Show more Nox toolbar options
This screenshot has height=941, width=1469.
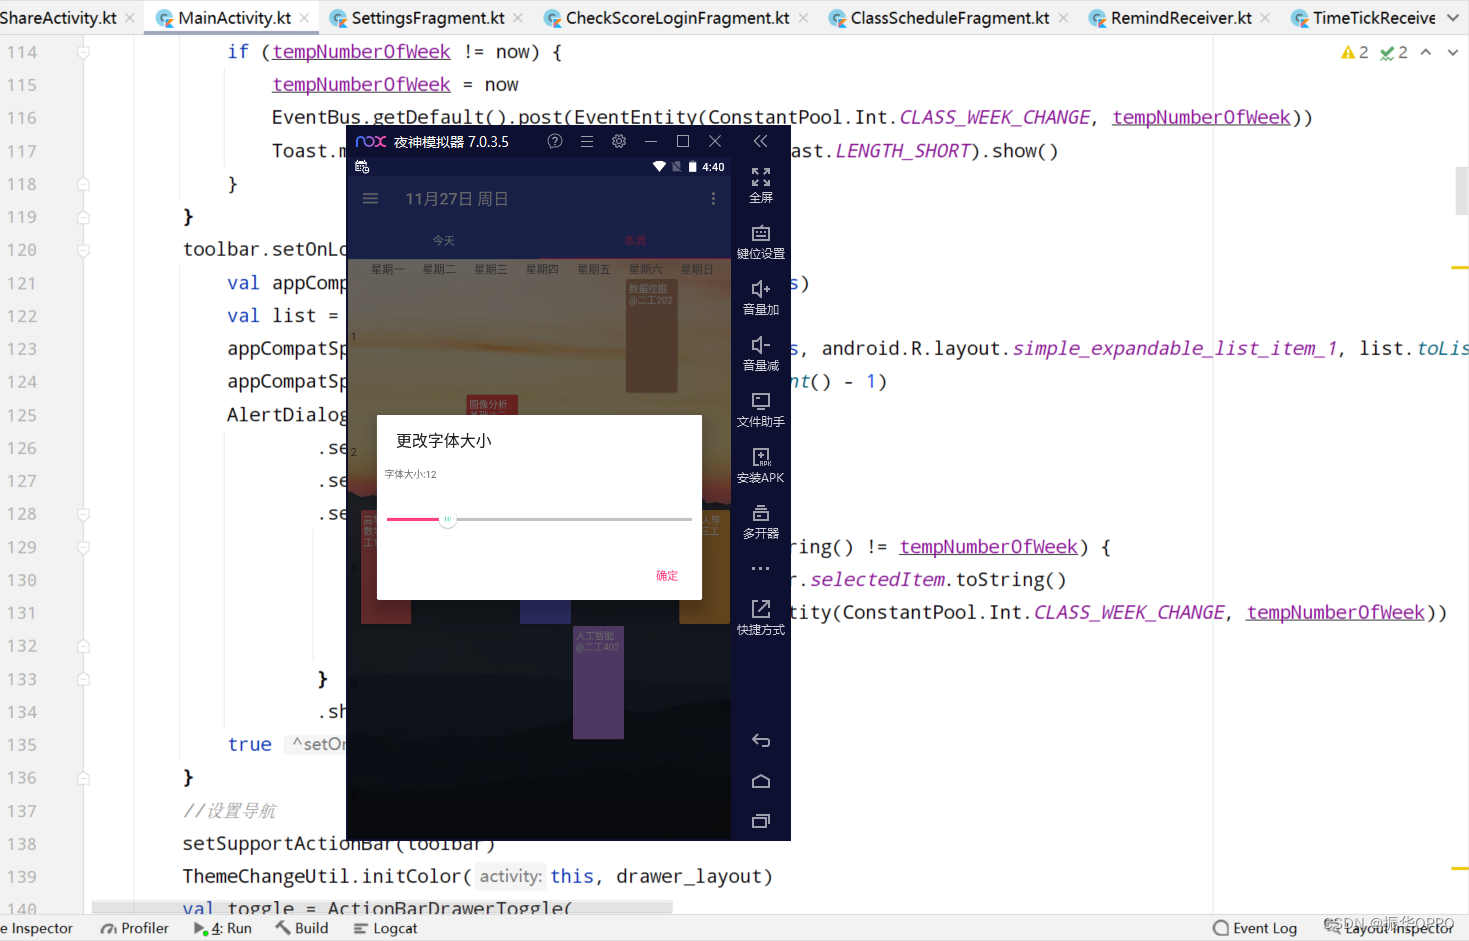pyautogui.click(x=761, y=568)
